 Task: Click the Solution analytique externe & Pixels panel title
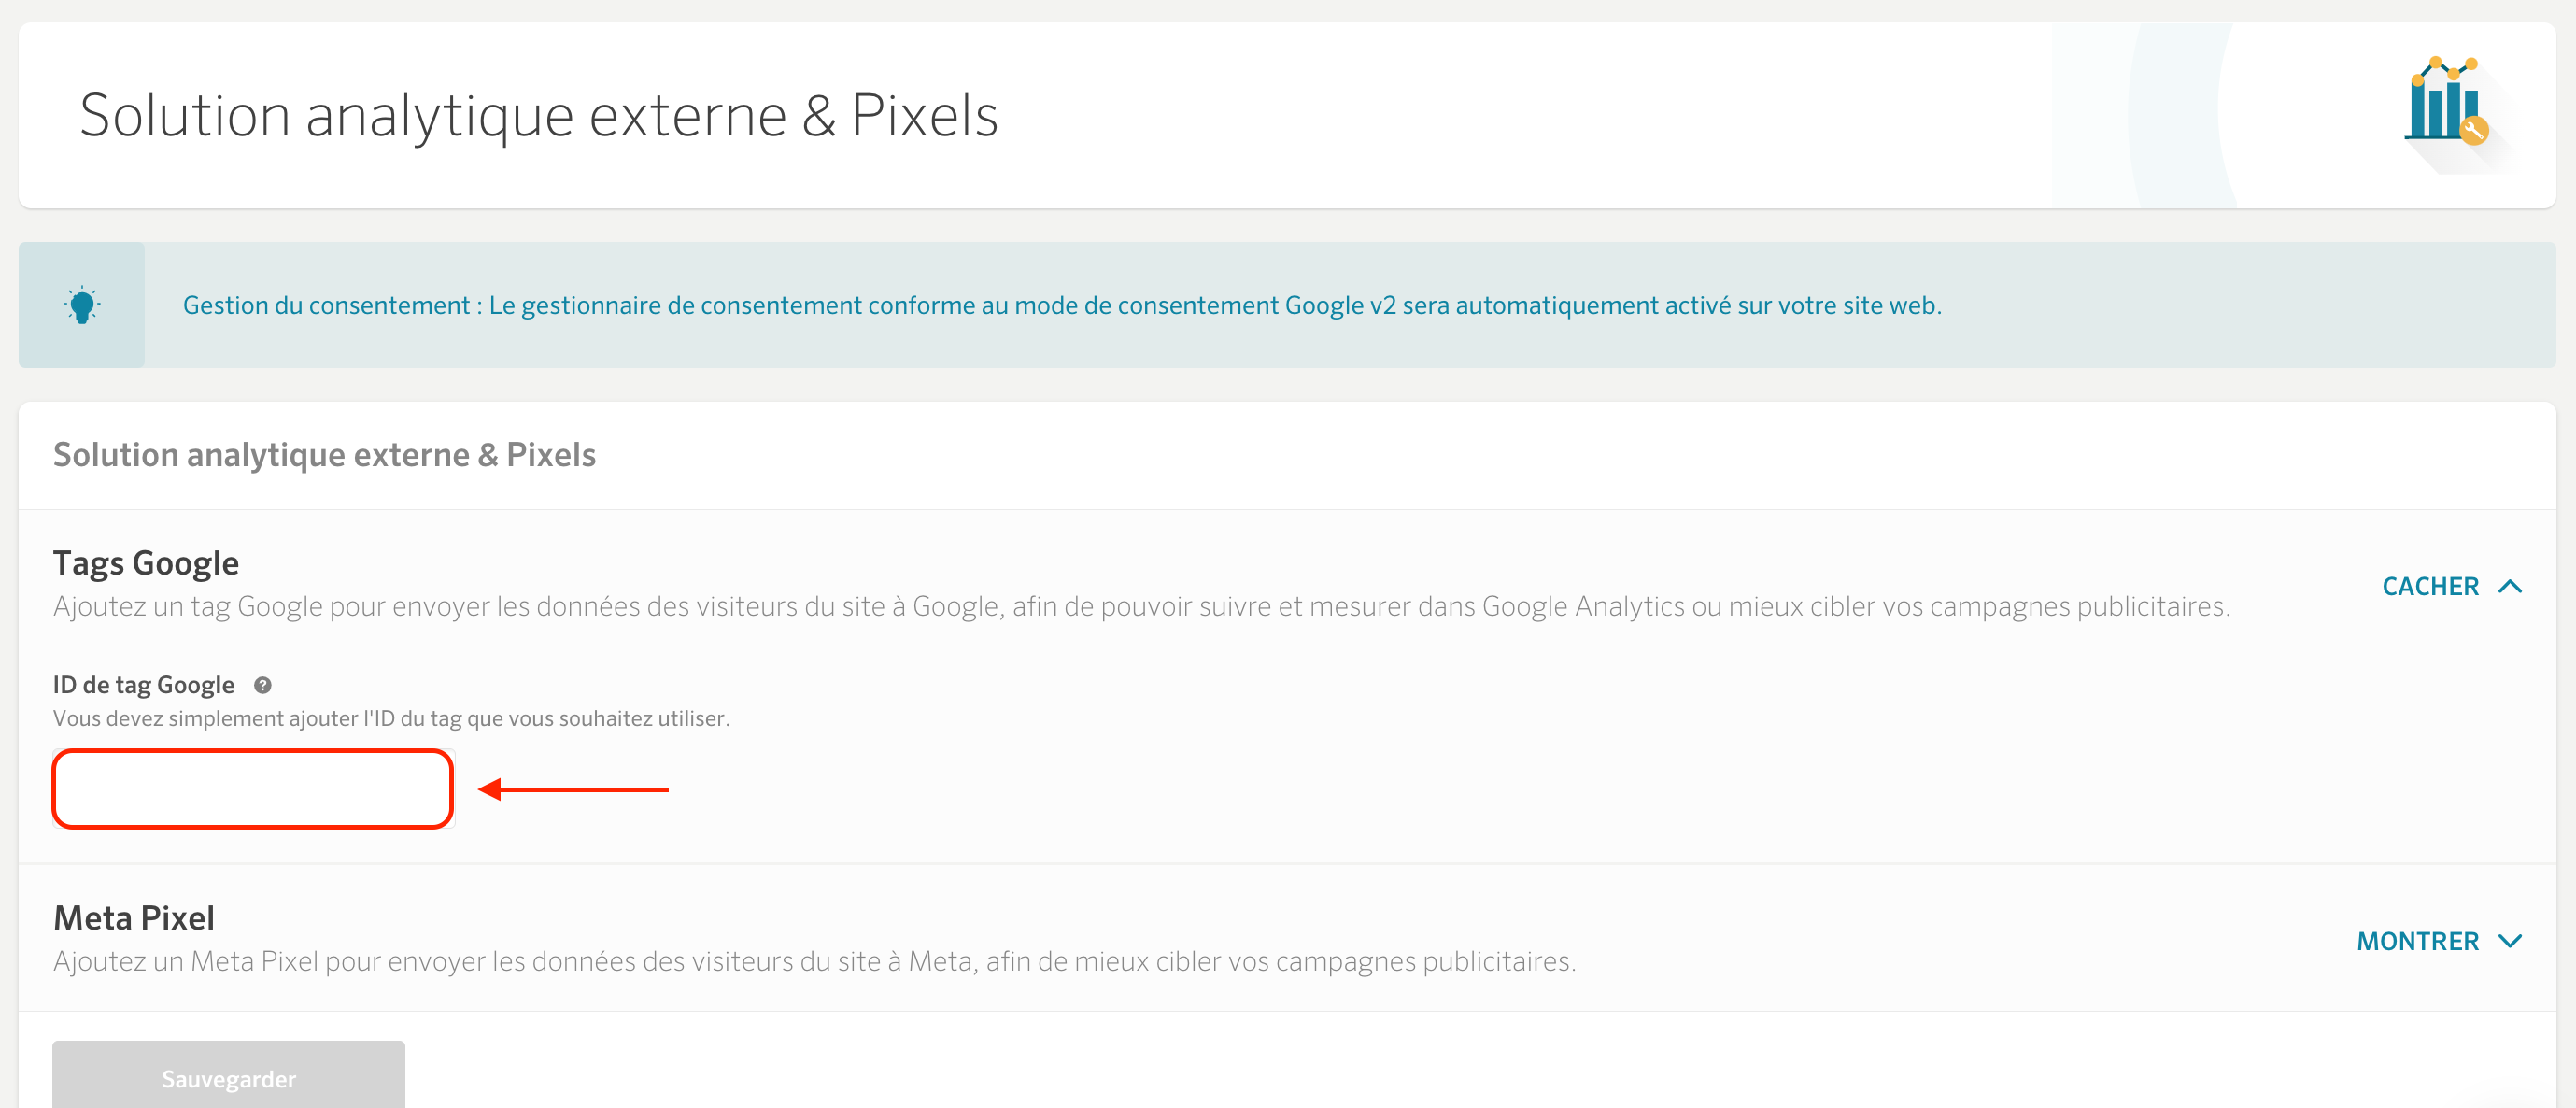(324, 455)
